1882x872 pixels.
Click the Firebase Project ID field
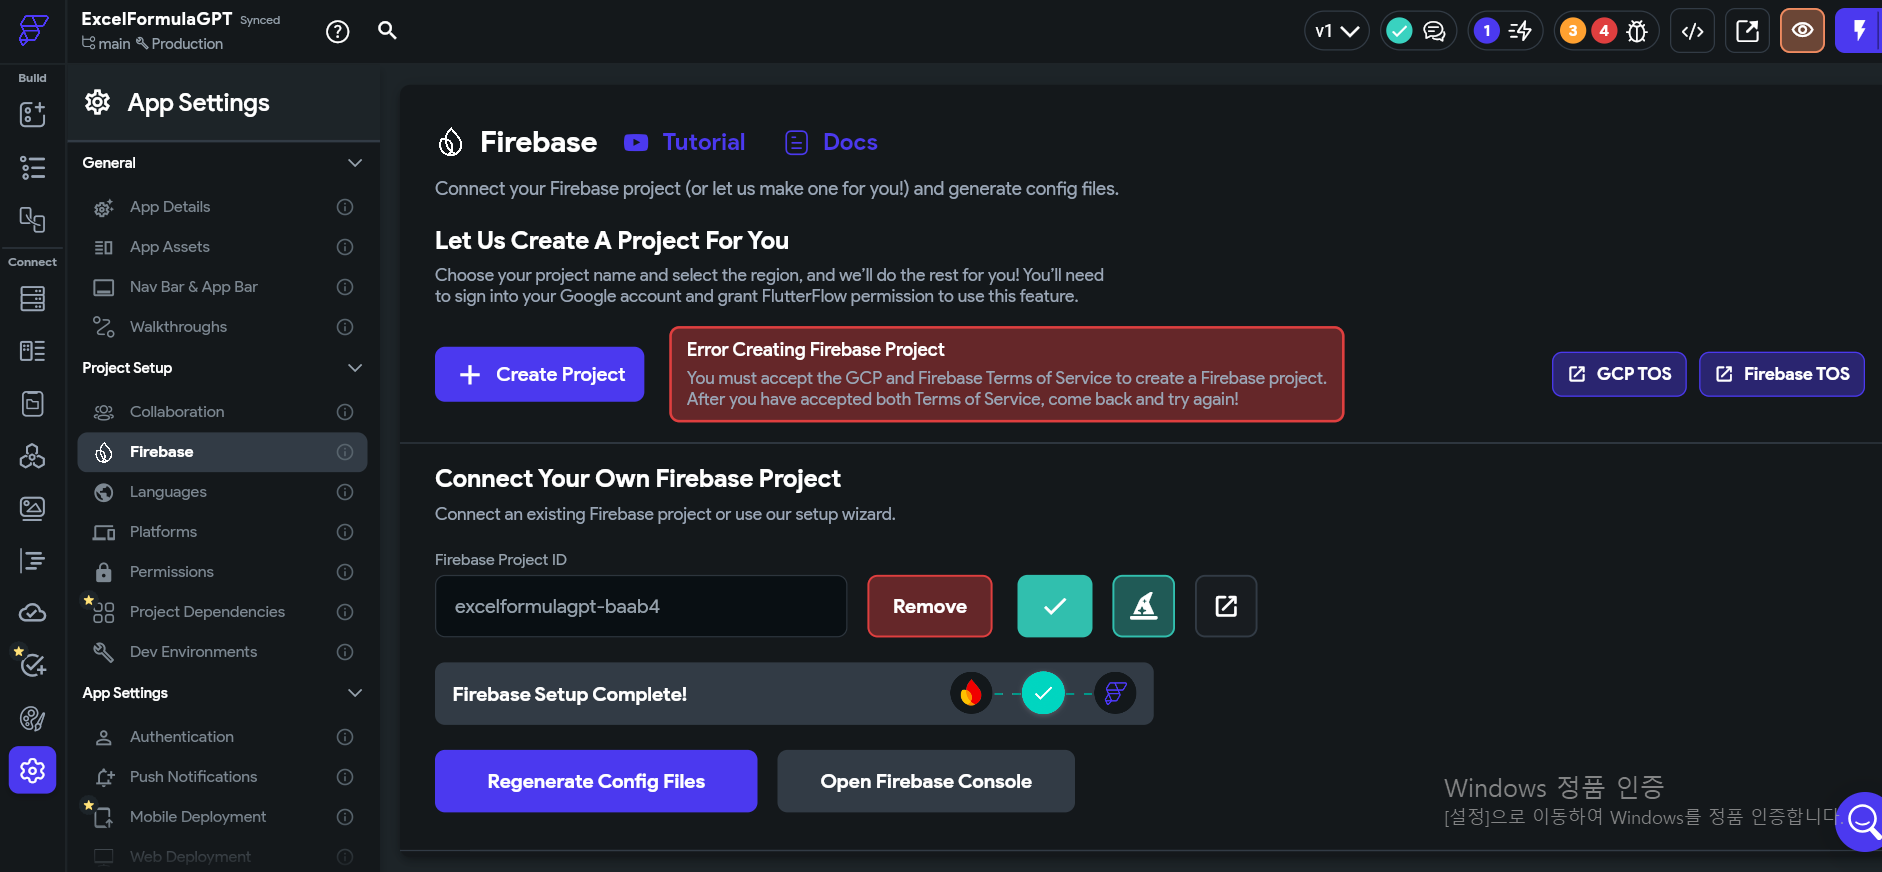641,606
